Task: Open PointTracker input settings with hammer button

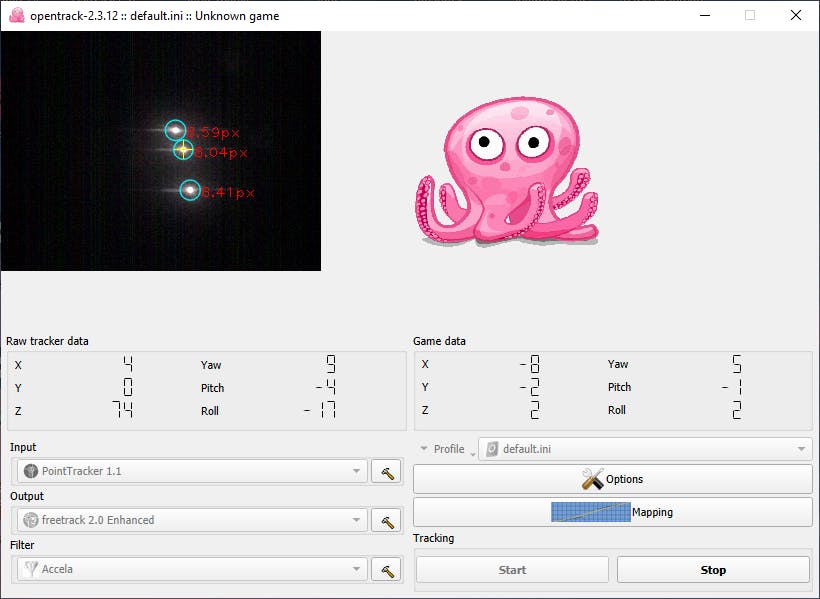Action: pos(385,471)
